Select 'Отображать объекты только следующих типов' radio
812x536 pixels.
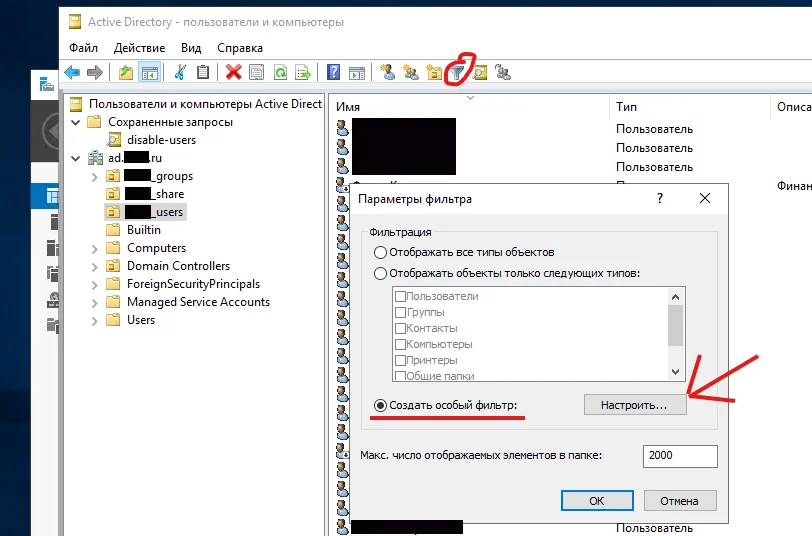point(380,273)
